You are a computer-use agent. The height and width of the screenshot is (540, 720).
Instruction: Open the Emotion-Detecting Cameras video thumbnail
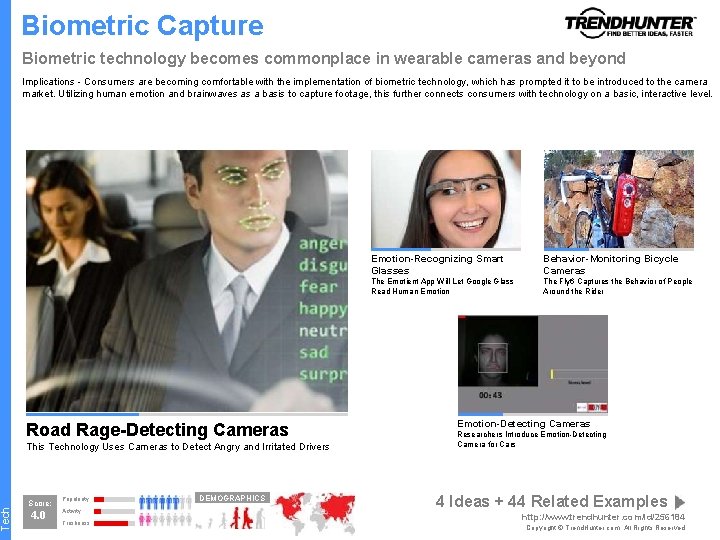(533, 364)
